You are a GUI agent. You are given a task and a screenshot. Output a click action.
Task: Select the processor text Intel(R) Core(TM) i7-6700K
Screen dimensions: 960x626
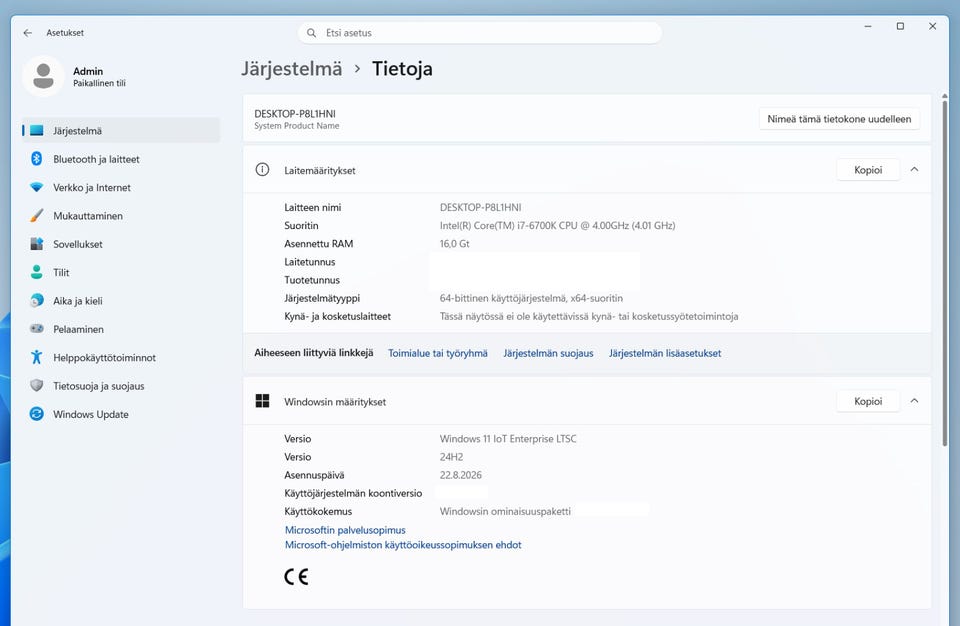557,225
